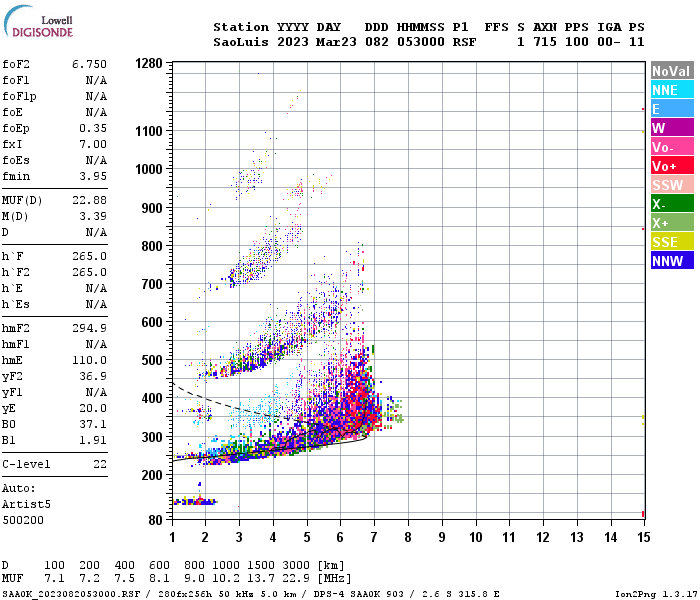Select the MUF(D) value 22.88
The image size is (700, 600).
pos(89,200)
